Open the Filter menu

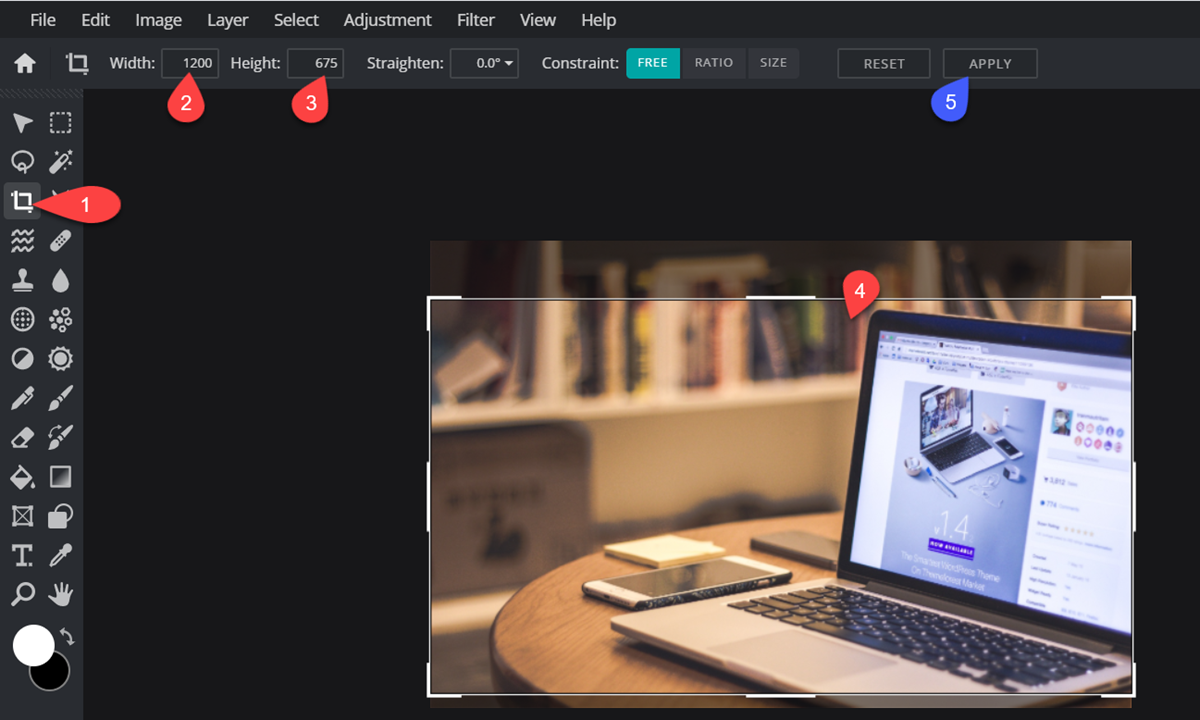tap(476, 20)
